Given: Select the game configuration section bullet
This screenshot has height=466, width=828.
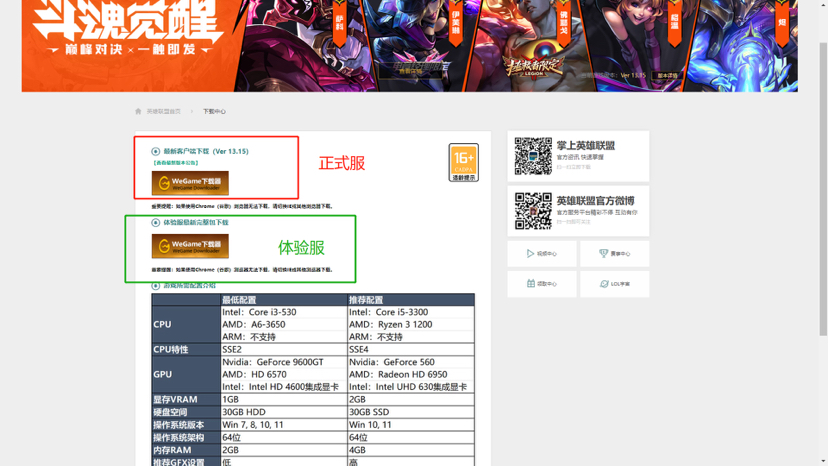Looking at the screenshot, I should click(155, 286).
